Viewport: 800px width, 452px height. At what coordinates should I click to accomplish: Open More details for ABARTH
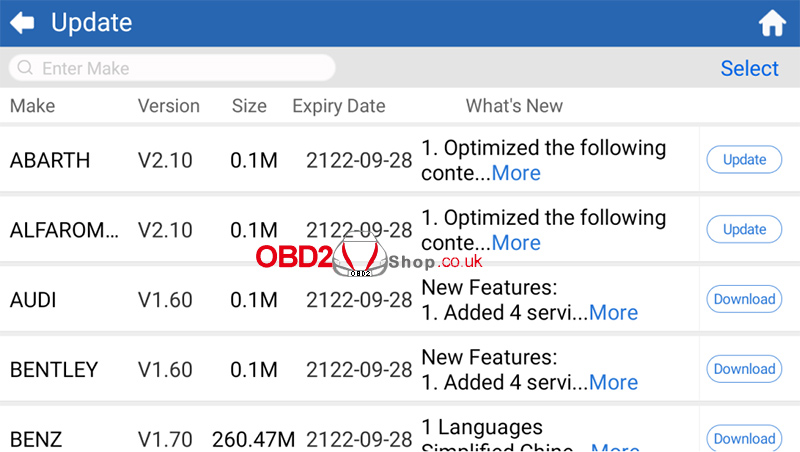[x=516, y=173]
